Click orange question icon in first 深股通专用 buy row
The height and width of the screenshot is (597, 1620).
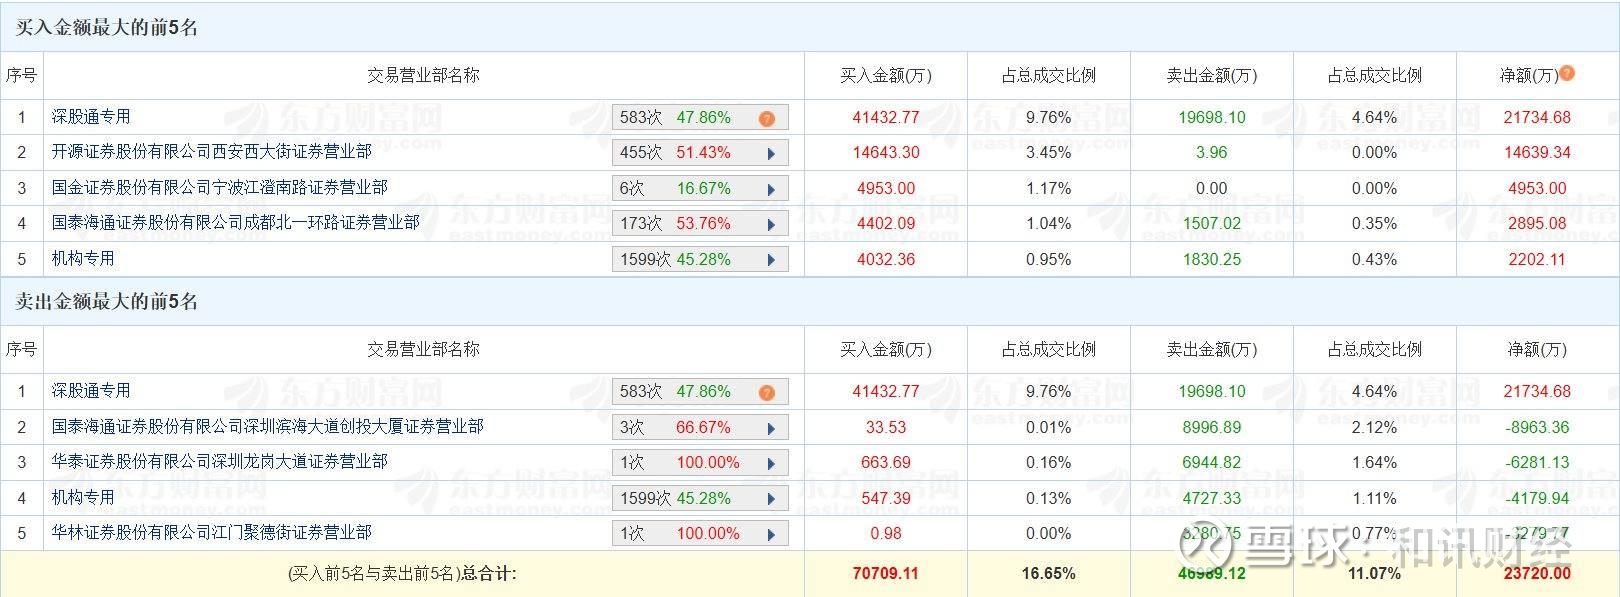[x=767, y=119]
